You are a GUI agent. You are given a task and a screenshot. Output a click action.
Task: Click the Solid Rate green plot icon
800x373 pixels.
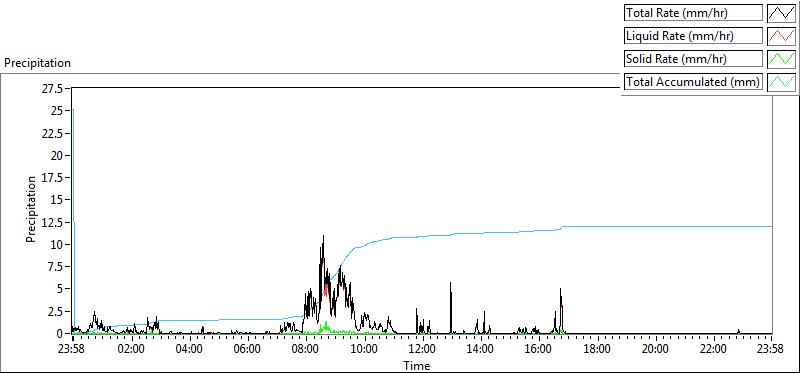[x=781, y=59]
